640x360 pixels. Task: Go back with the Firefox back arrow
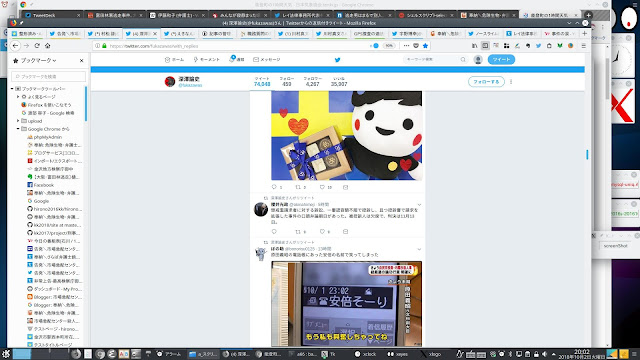16,46
